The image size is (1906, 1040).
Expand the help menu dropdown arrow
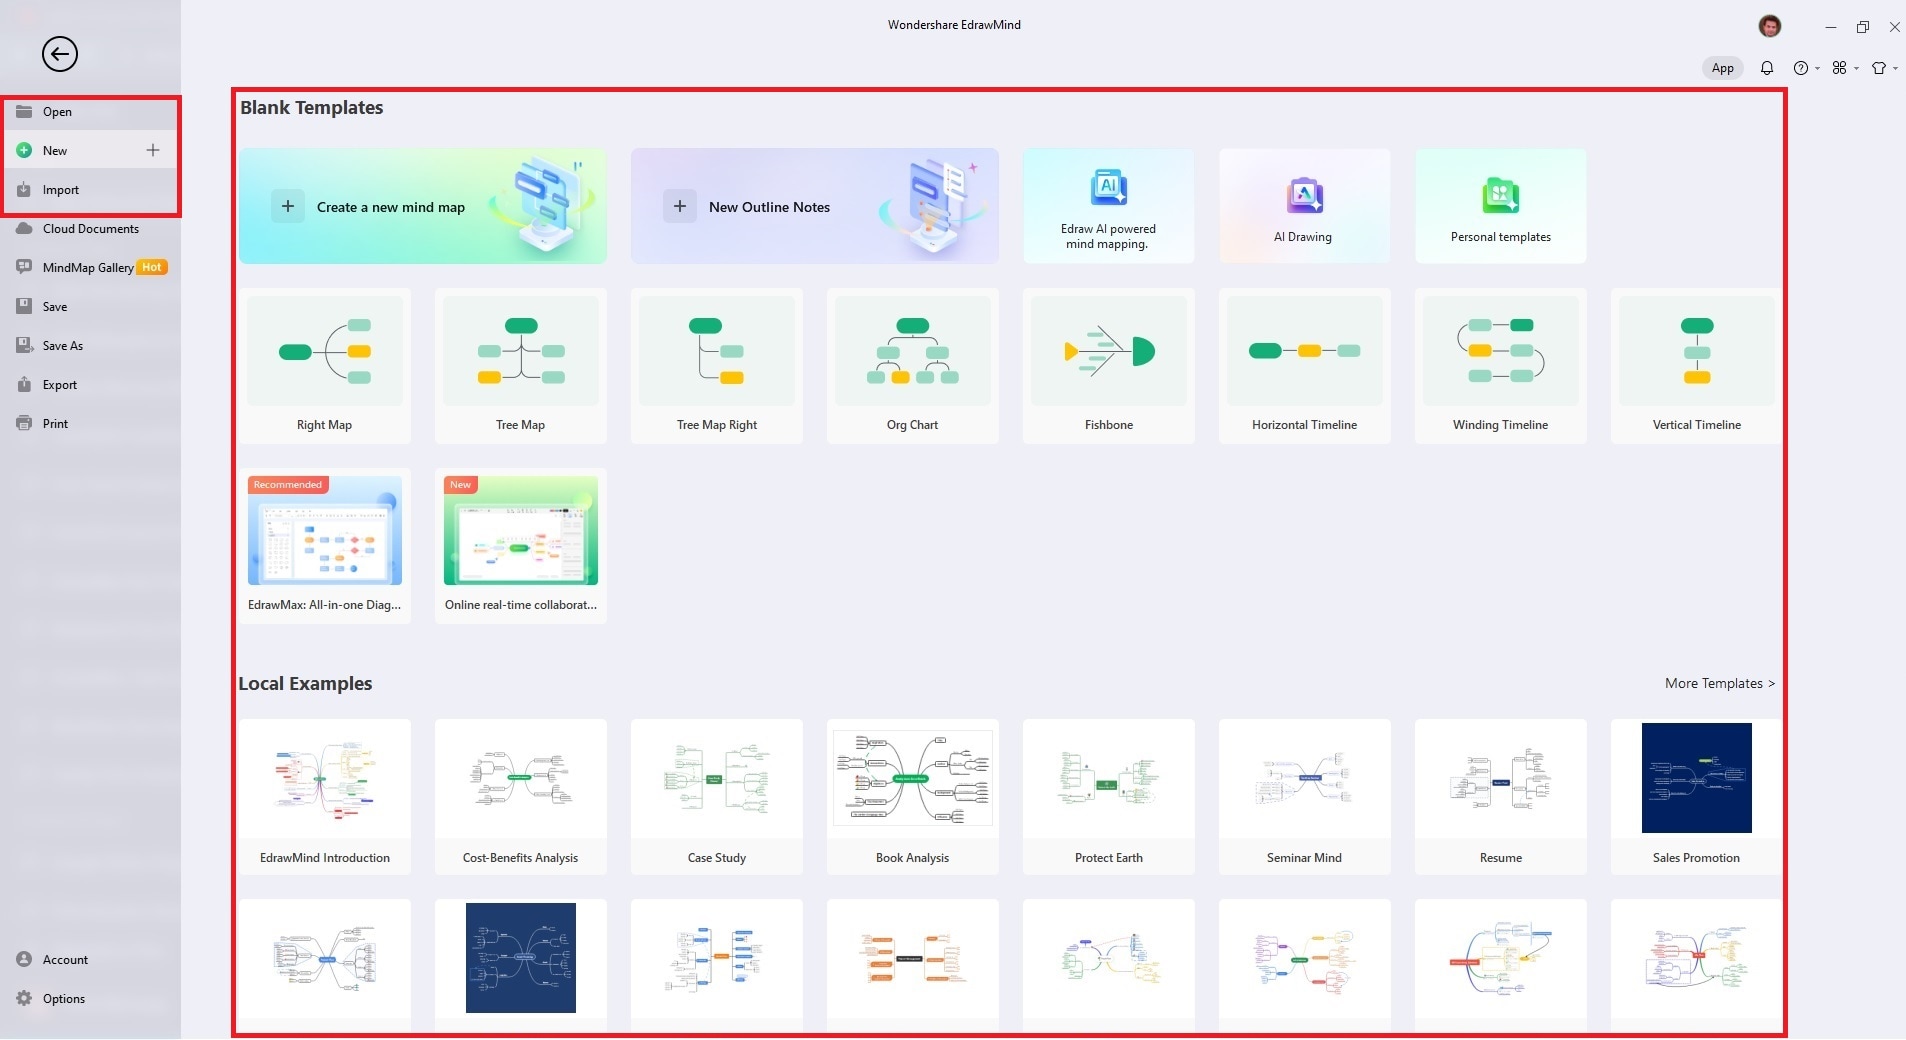coord(1817,69)
